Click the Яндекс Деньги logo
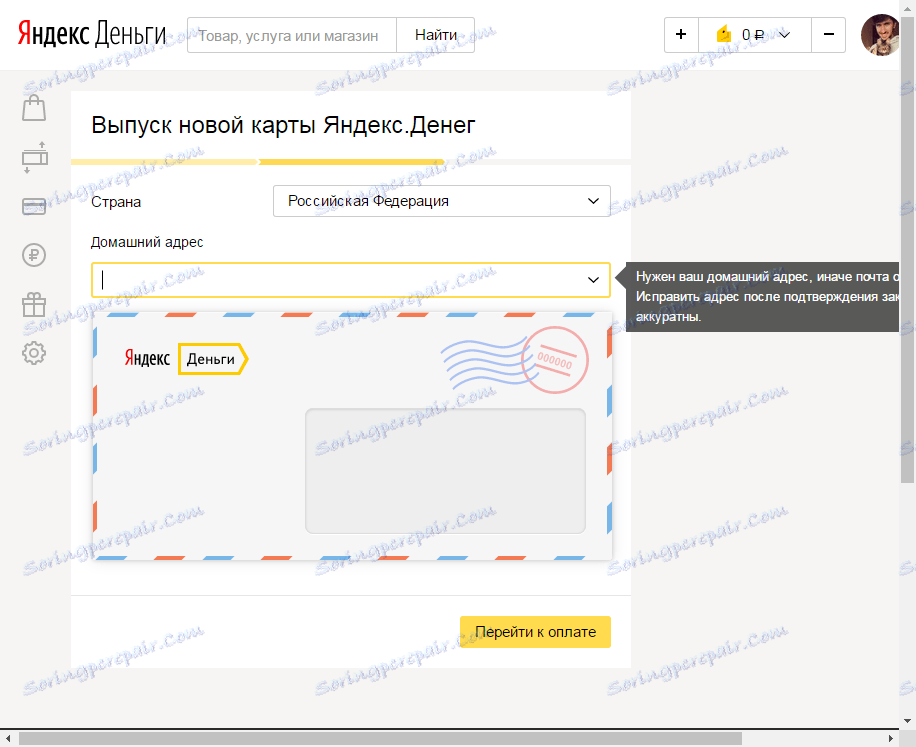The width and height of the screenshot is (916, 747). [92, 34]
